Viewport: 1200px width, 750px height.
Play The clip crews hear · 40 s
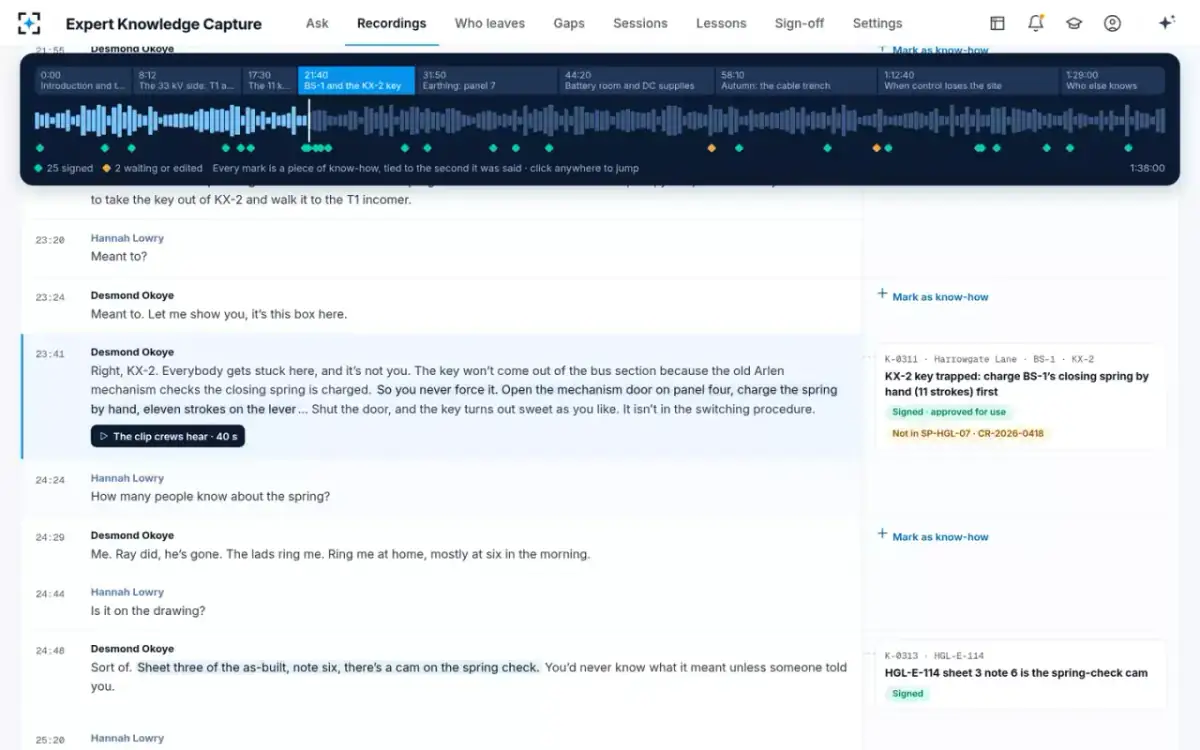168,436
